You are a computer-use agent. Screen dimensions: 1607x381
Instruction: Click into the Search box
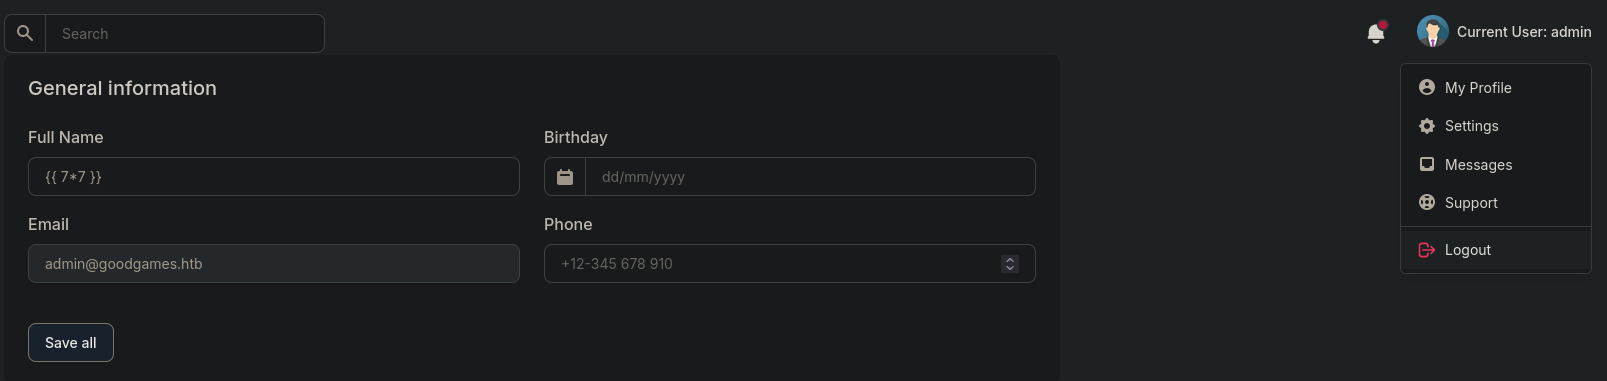tap(185, 33)
